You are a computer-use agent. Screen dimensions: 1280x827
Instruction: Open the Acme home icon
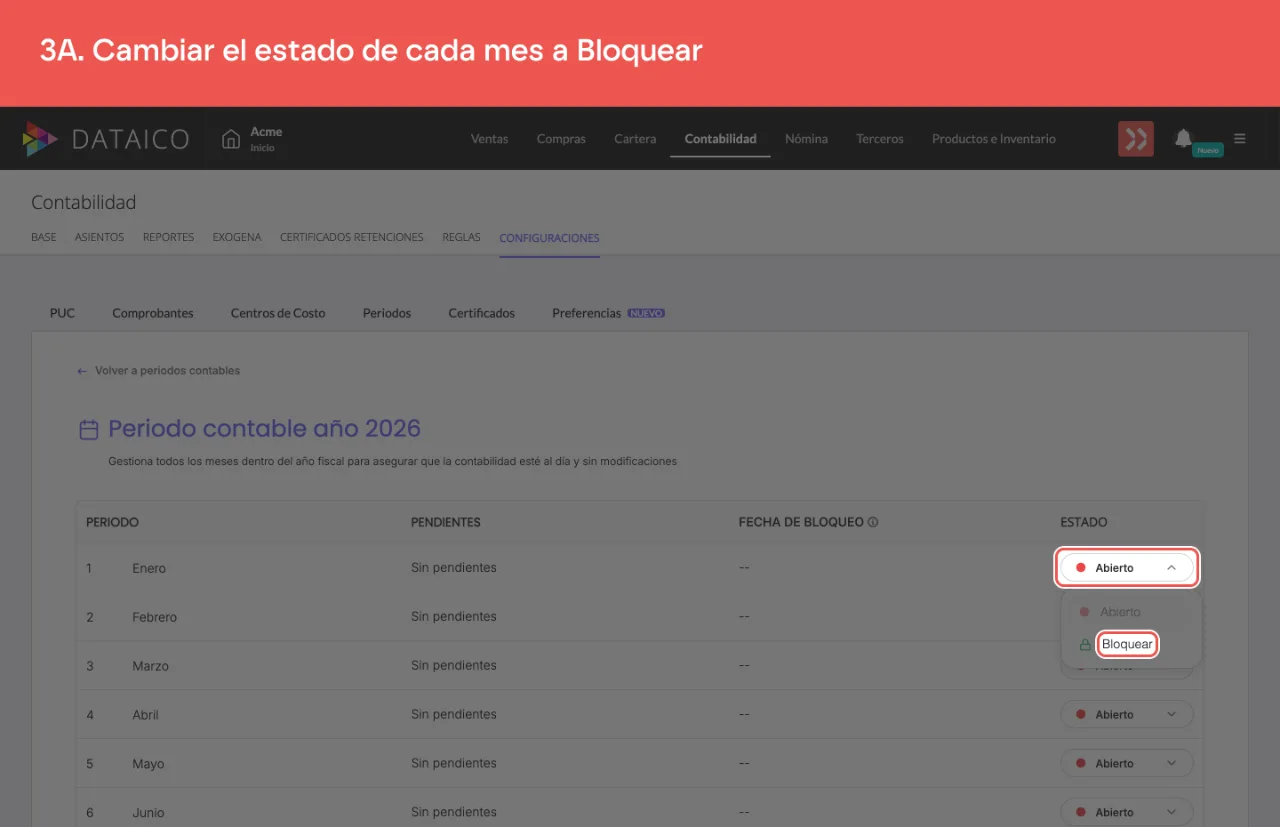click(x=231, y=139)
